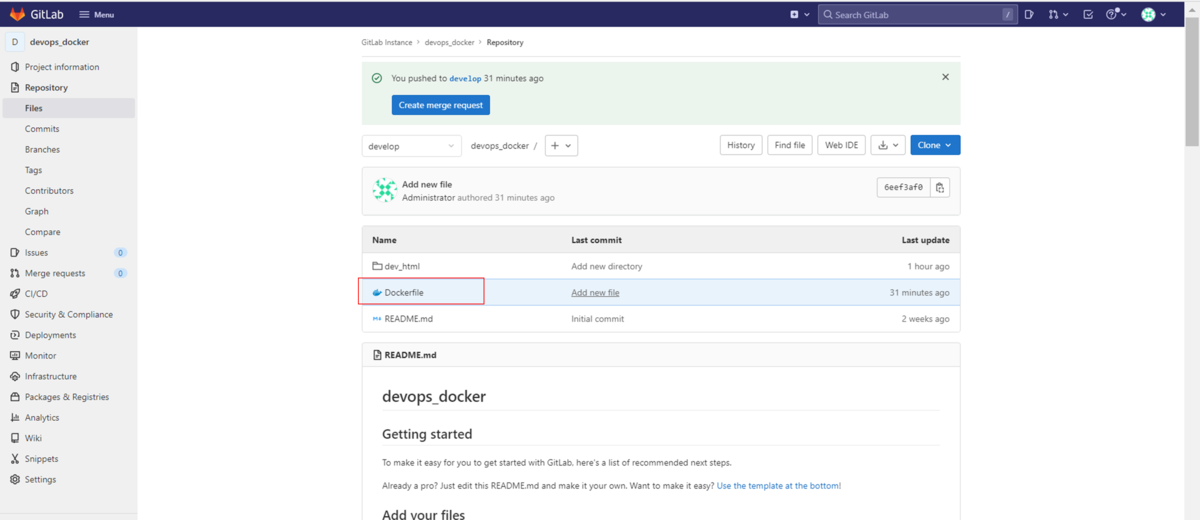Click the Administrator avatar in commit box
Image resolution: width=1200 pixels, height=520 pixels.
384,191
